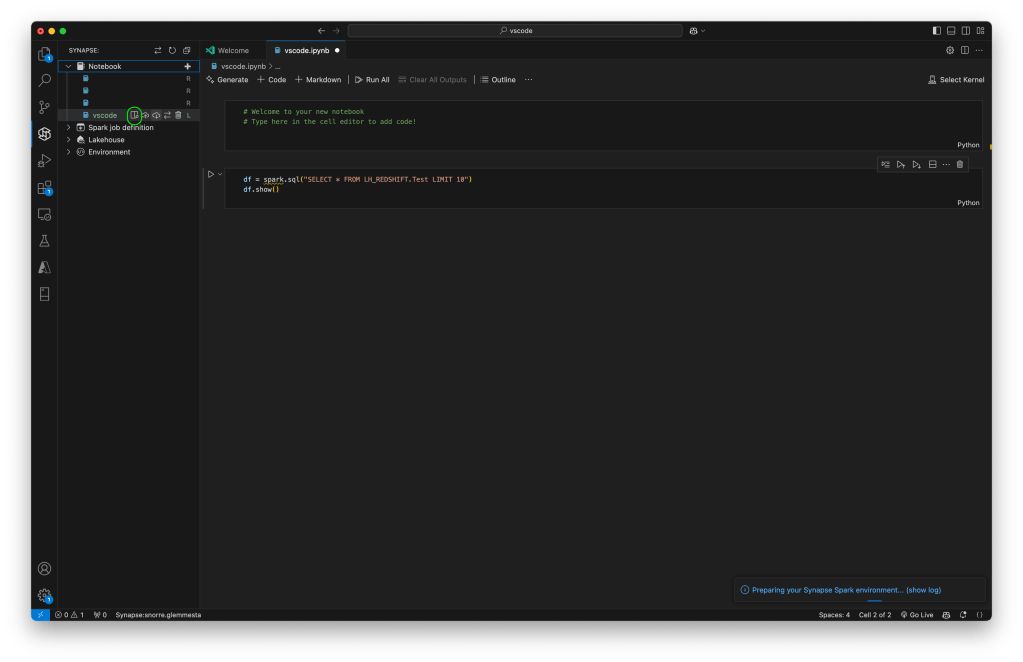Viewport: 1023px width, 662px height.
Task: Run the spark.sql code cell
Action: (211, 174)
